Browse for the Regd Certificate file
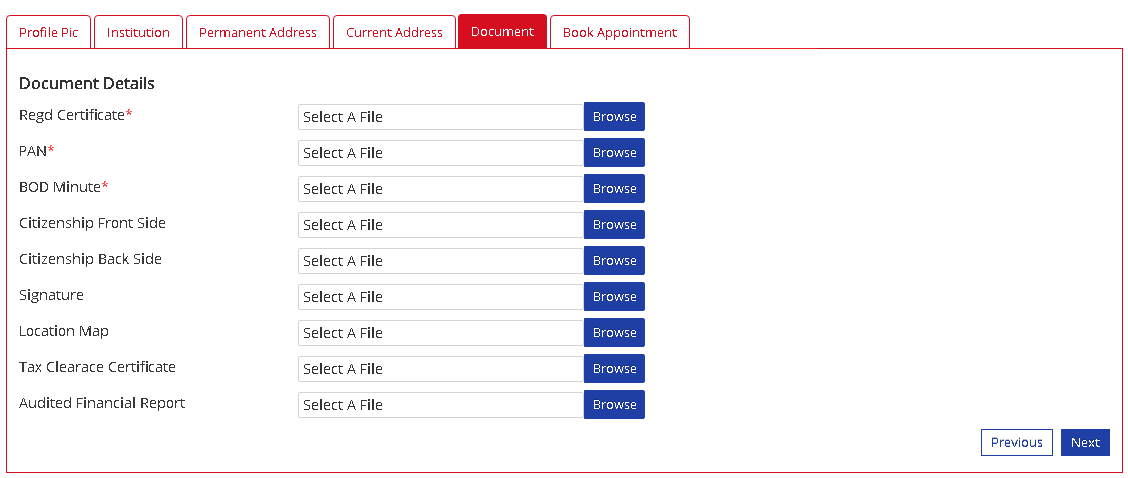This screenshot has height=478, width=1128. 614,117
